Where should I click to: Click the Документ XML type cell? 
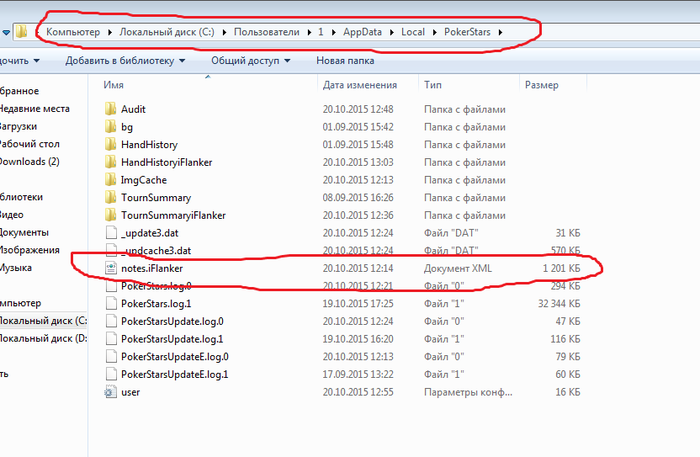pos(458,268)
